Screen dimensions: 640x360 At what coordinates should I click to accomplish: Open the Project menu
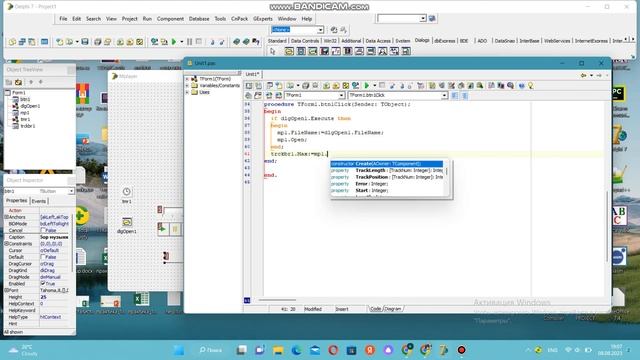[130, 19]
